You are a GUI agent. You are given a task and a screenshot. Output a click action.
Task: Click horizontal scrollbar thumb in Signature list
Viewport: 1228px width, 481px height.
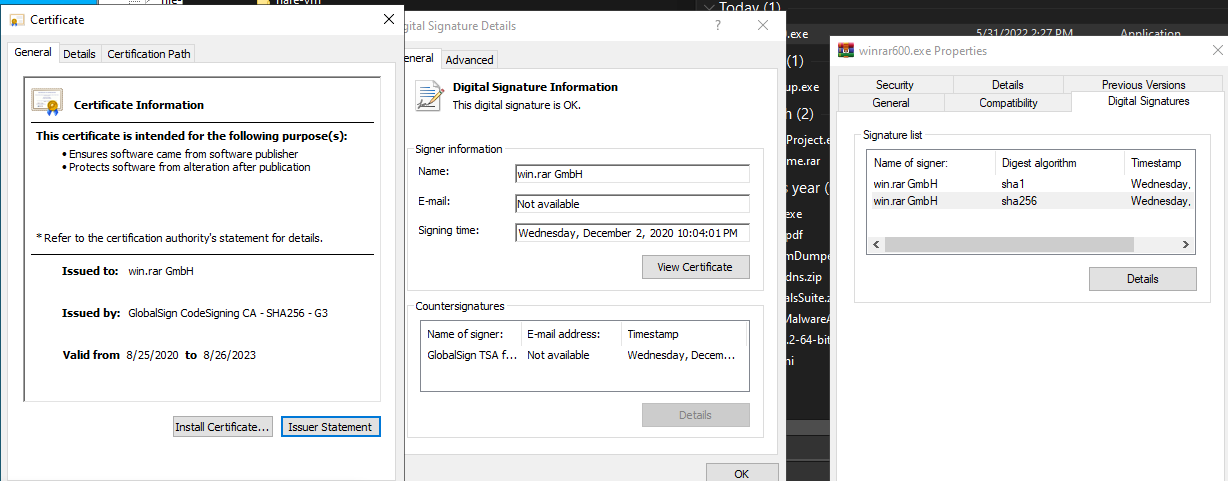click(1010, 244)
